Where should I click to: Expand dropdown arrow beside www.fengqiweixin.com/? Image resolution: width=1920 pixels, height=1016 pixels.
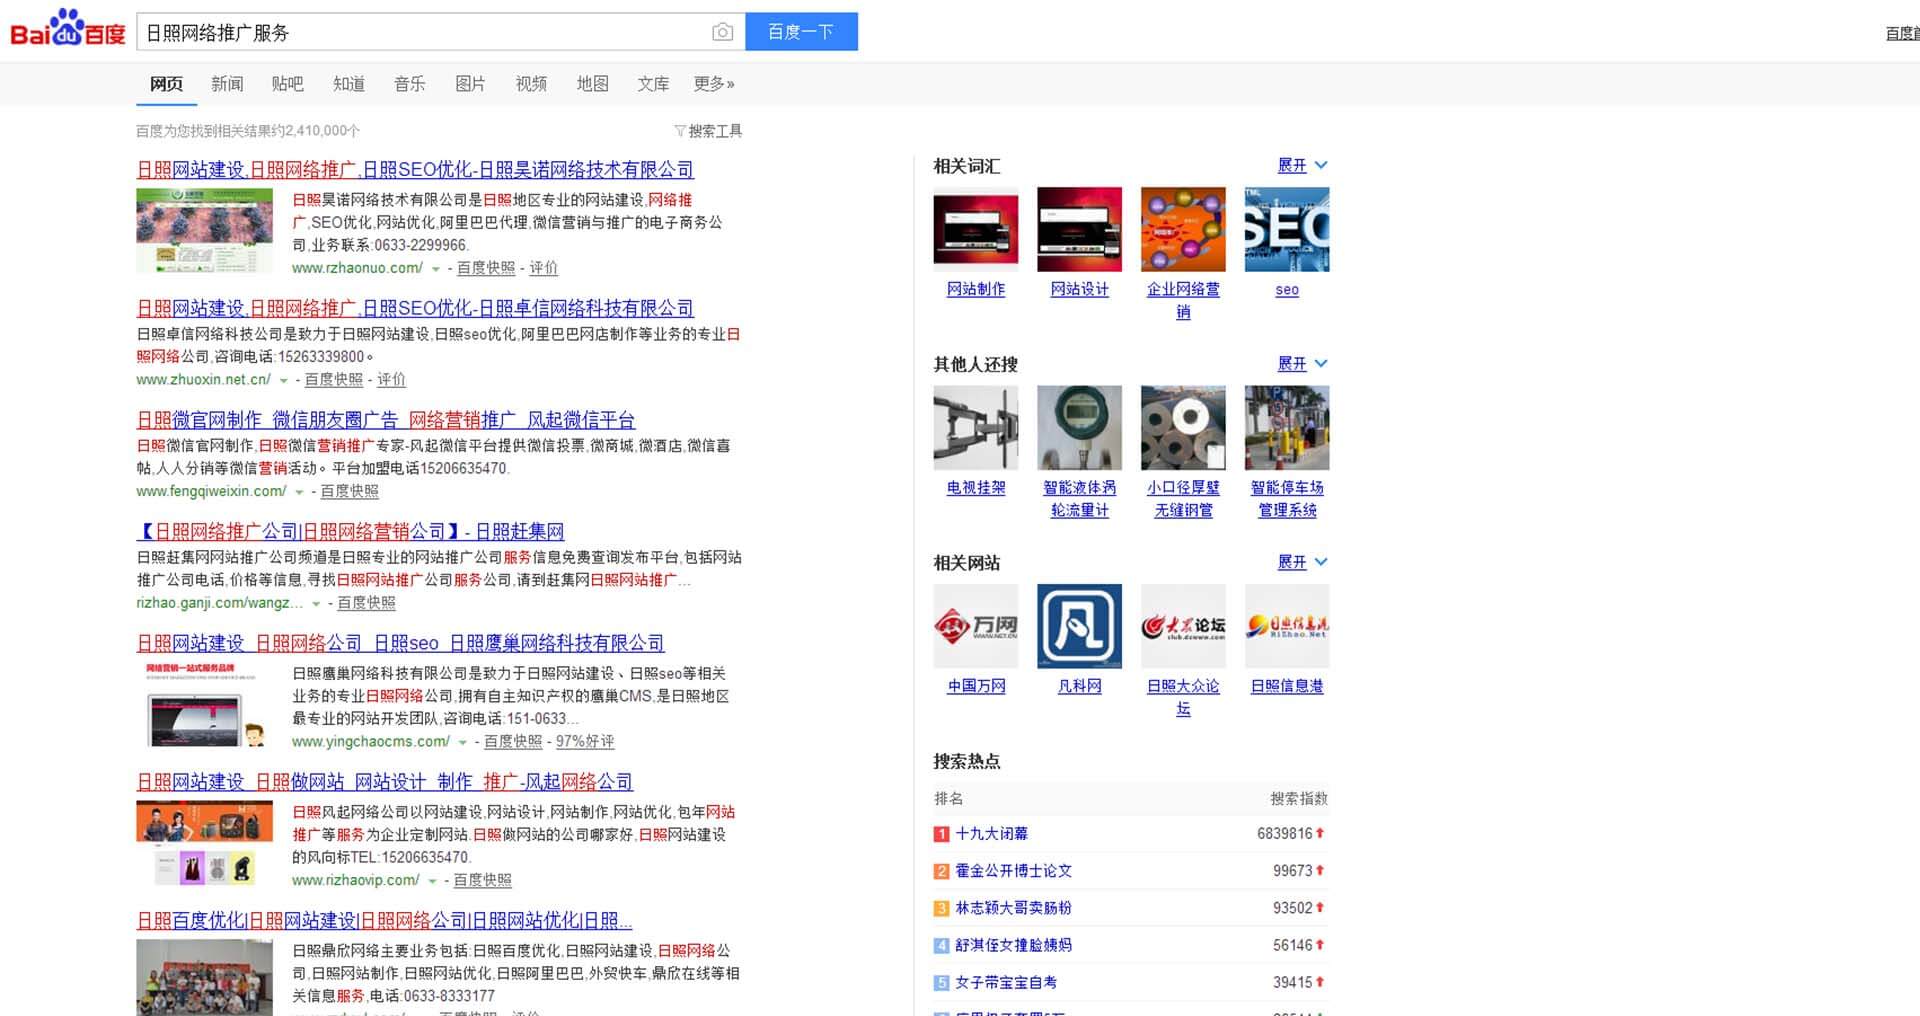click(x=299, y=492)
